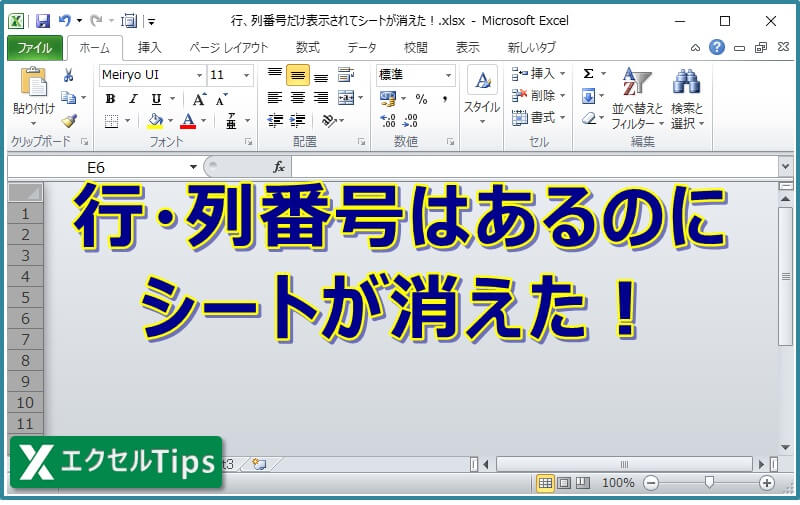Align text right
This screenshot has width=800, height=505.
coord(321,97)
